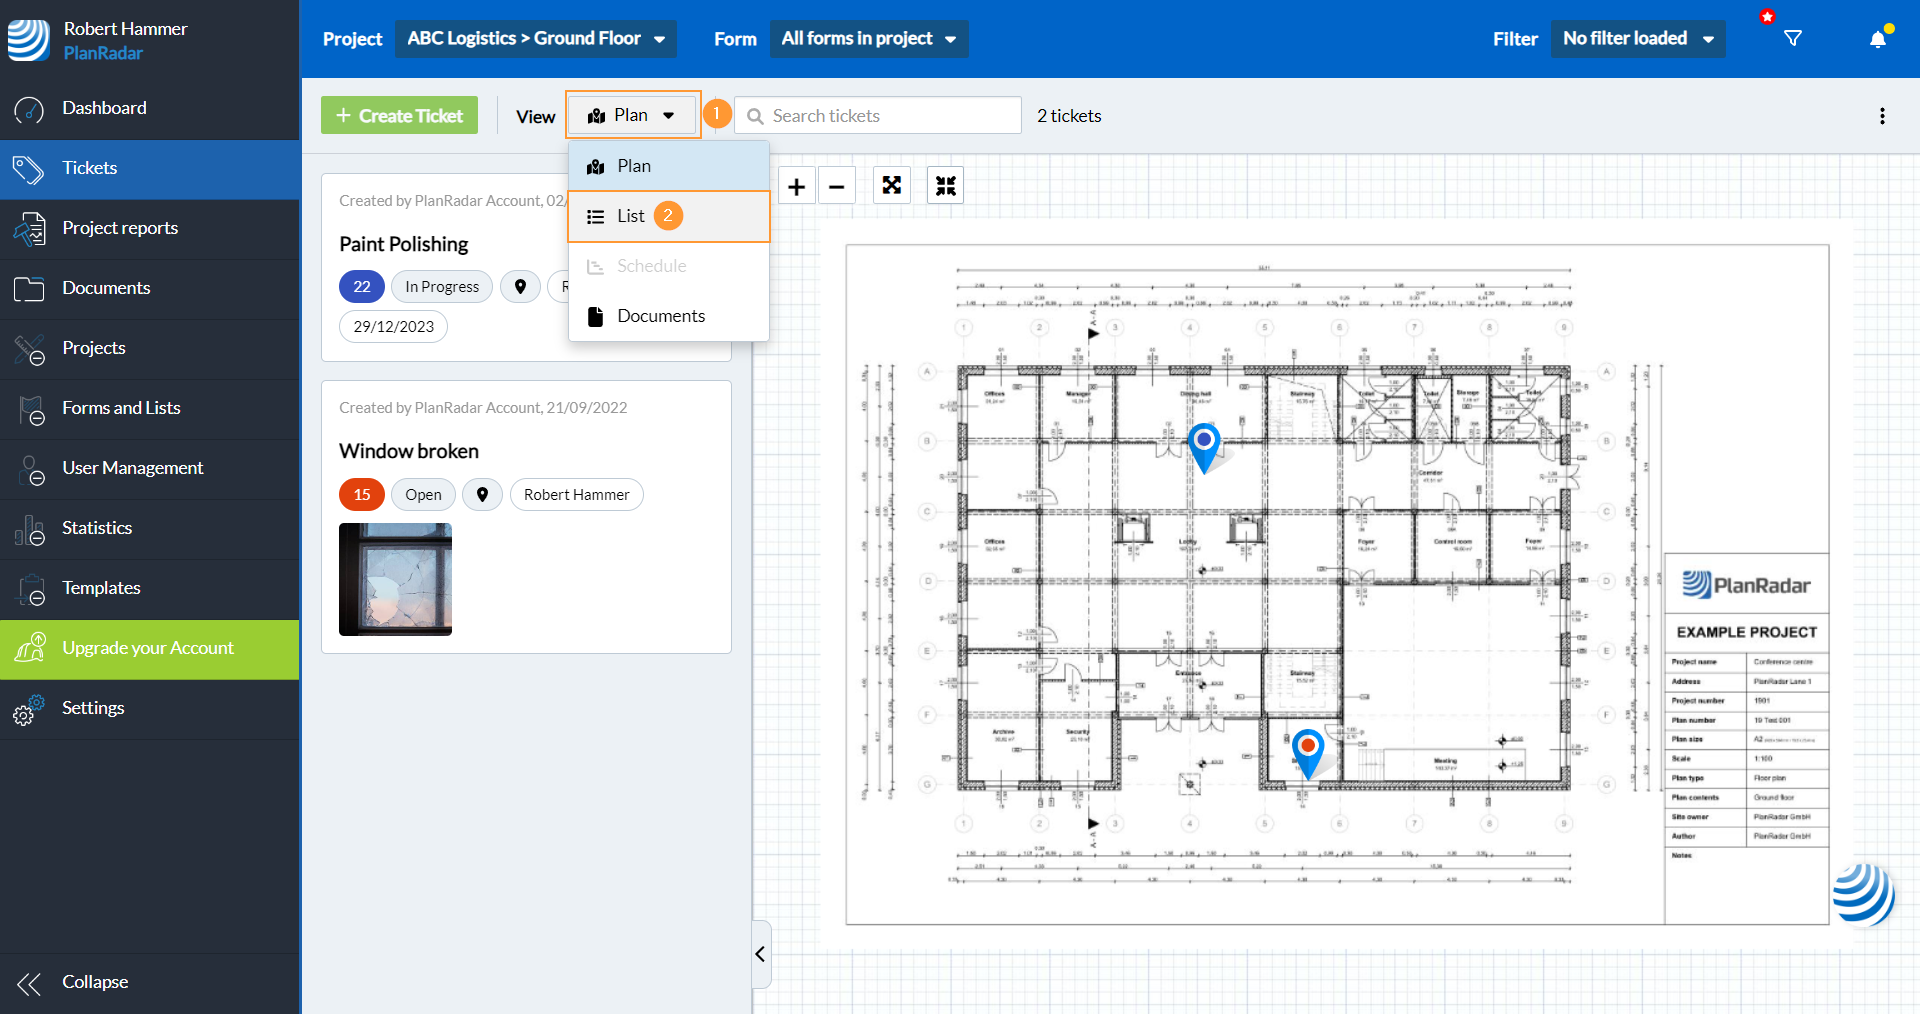Open the All forms in project dropdown
1920x1014 pixels.
click(x=868, y=39)
